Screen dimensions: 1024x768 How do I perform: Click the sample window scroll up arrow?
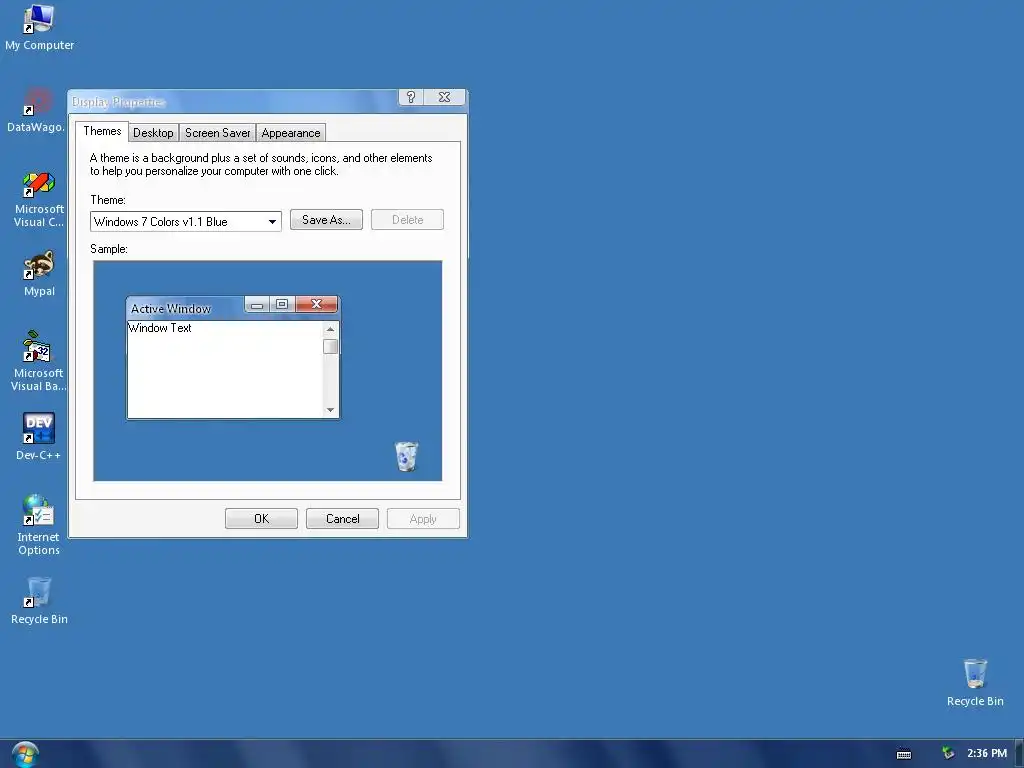pos(330,329)
